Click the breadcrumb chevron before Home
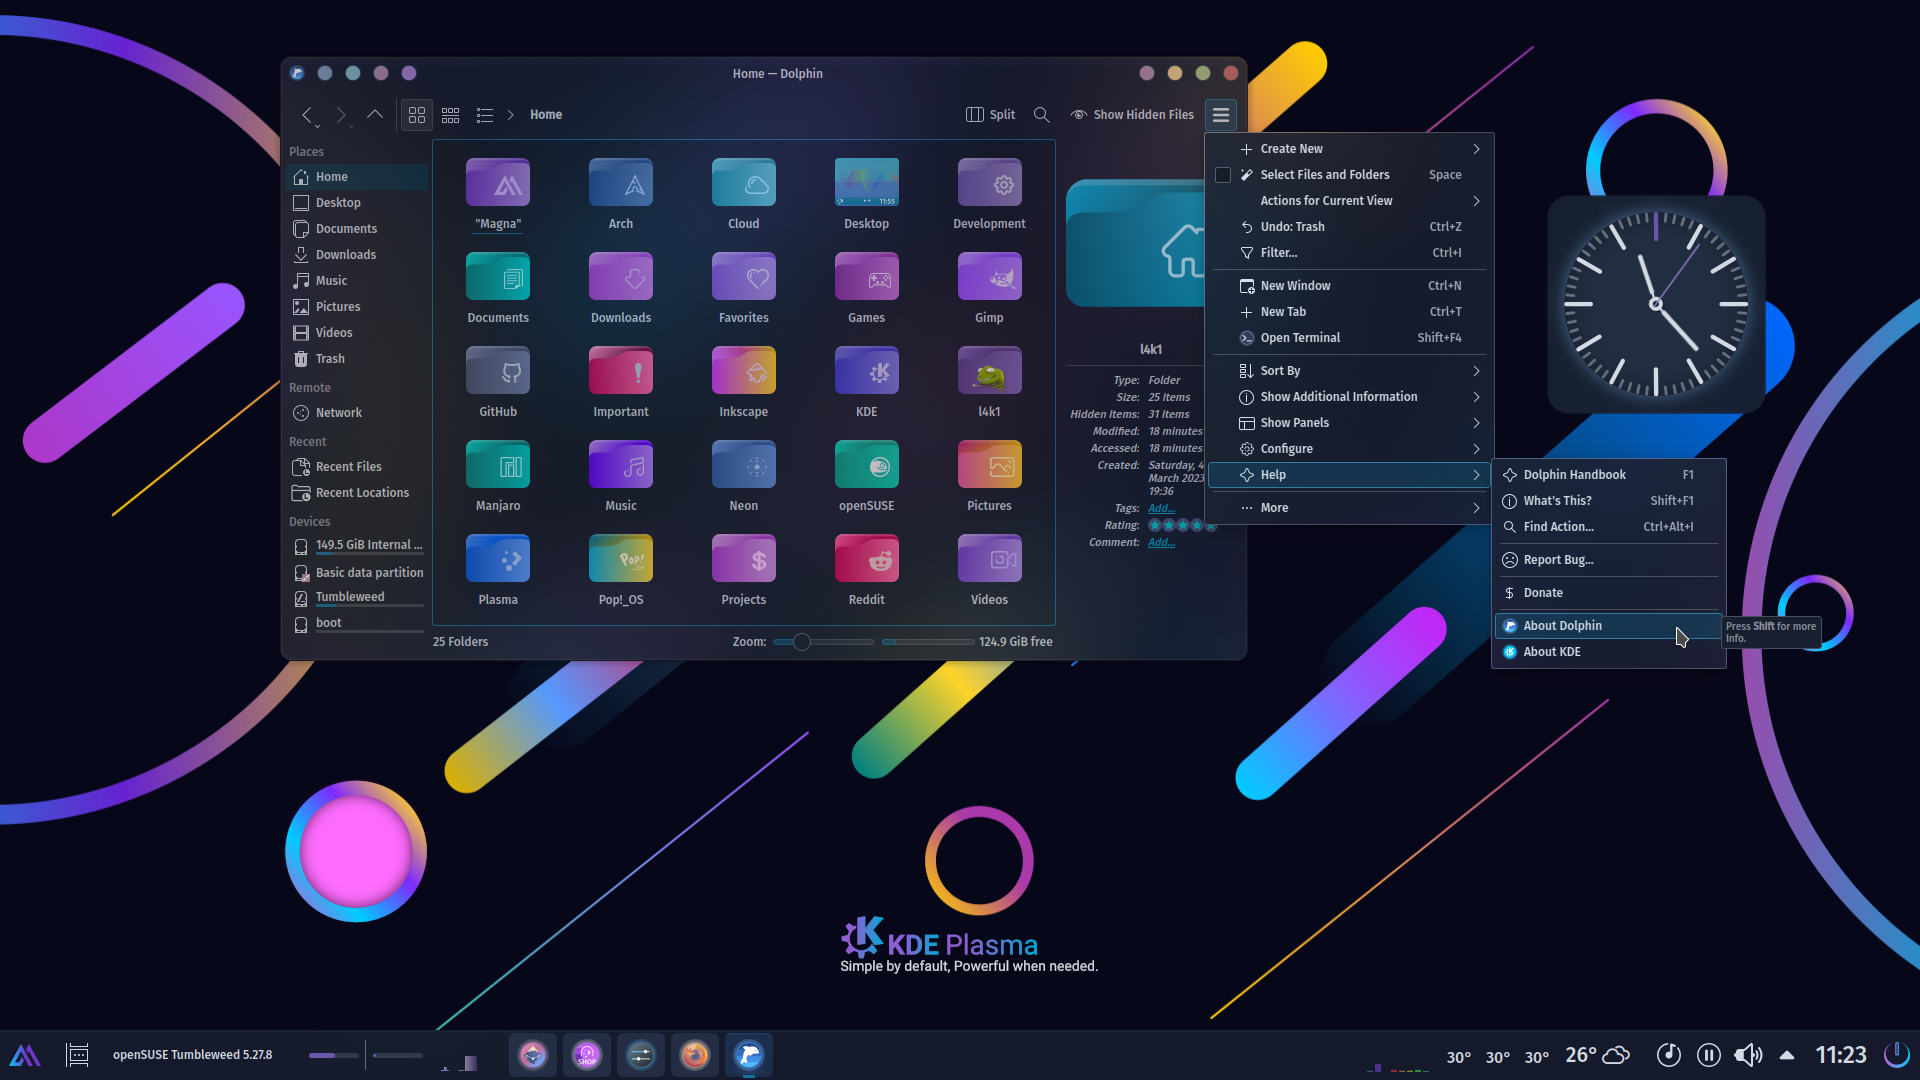The height and width of the screenshot is (1080, 1920). [510, 115]
